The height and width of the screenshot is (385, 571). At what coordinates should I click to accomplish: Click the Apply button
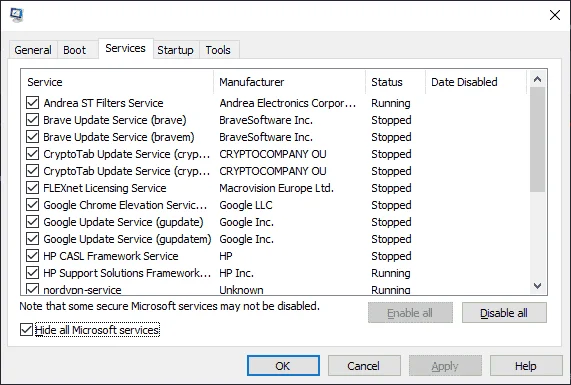tap(445, 366)
